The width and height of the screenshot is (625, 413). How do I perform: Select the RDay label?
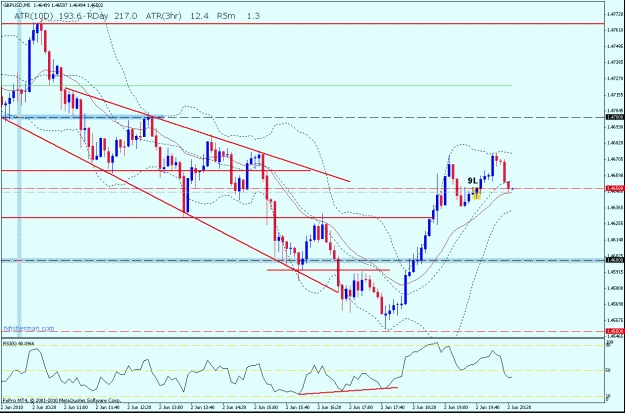point(98,16)
